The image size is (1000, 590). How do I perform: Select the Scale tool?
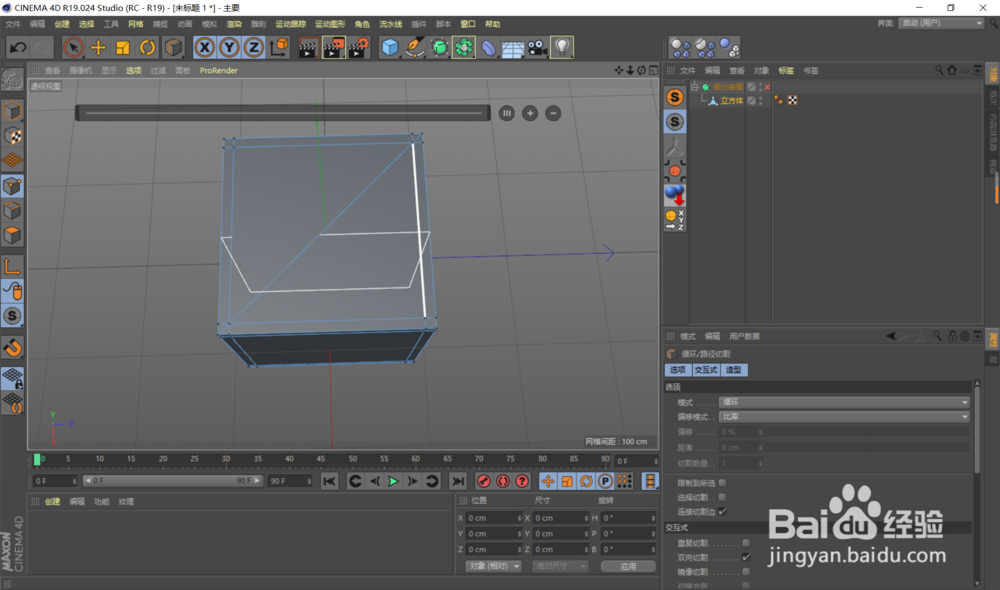pyautogui.click(x=122, y=47)
